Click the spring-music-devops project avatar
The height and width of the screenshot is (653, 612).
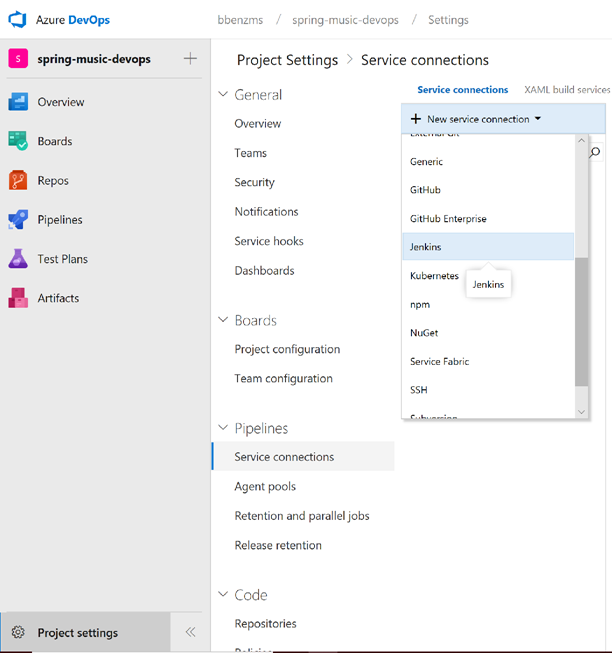[x=18, y=58]
